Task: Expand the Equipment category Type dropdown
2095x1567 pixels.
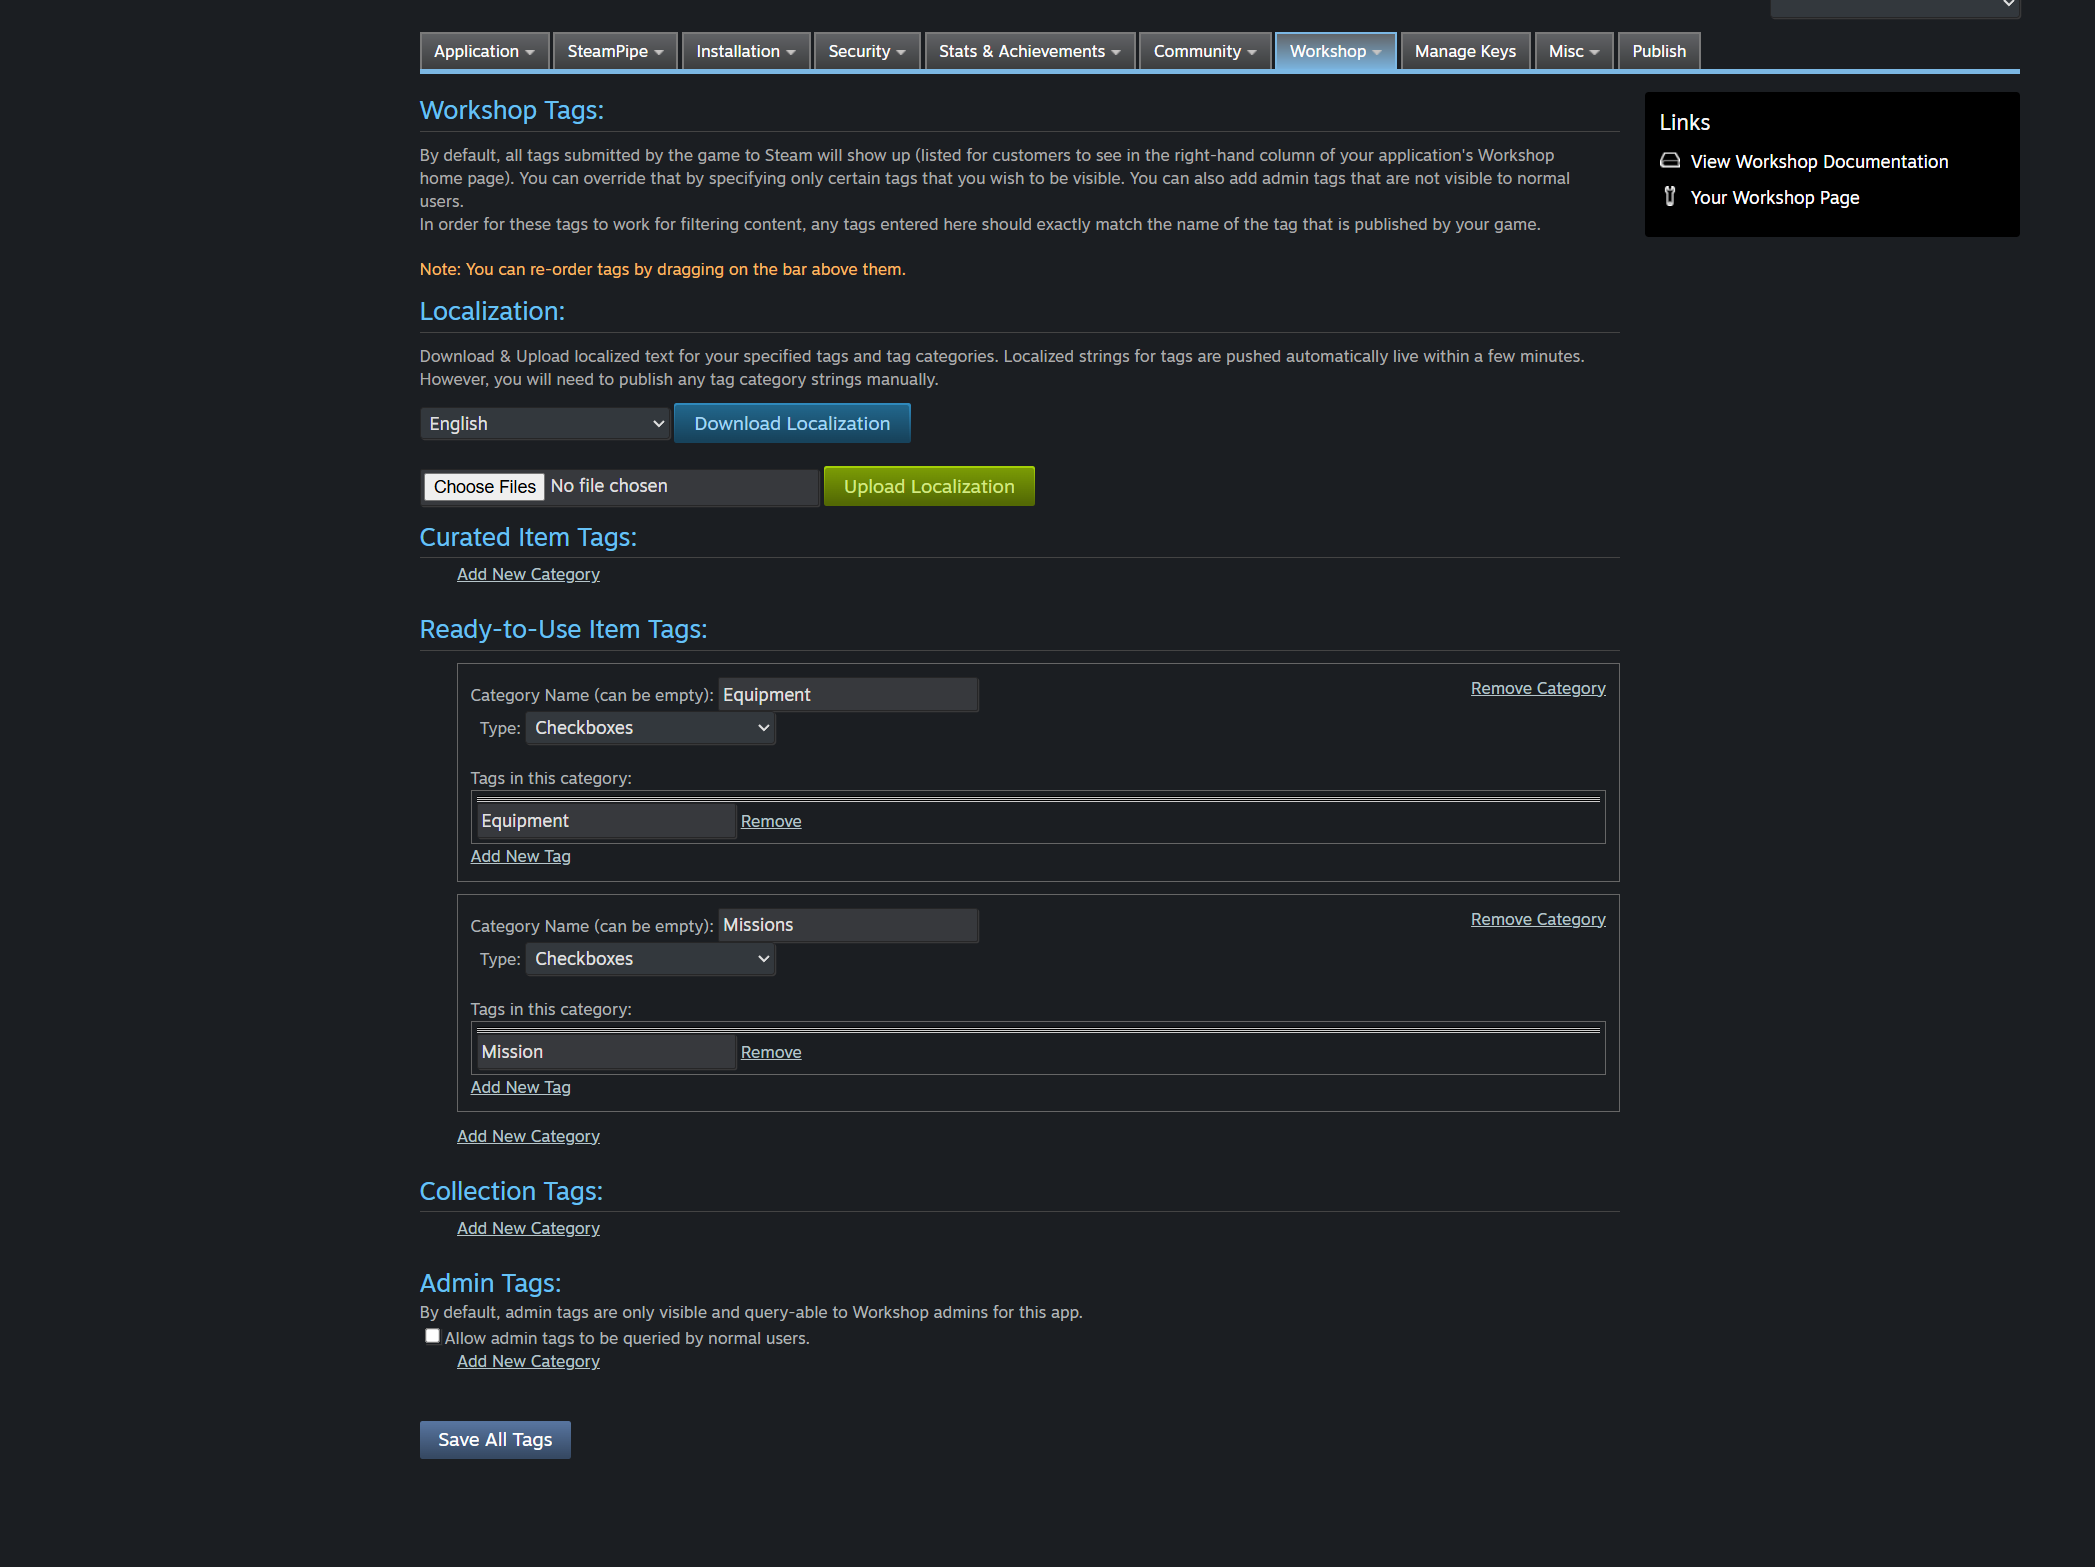Action: coord(651,728)
